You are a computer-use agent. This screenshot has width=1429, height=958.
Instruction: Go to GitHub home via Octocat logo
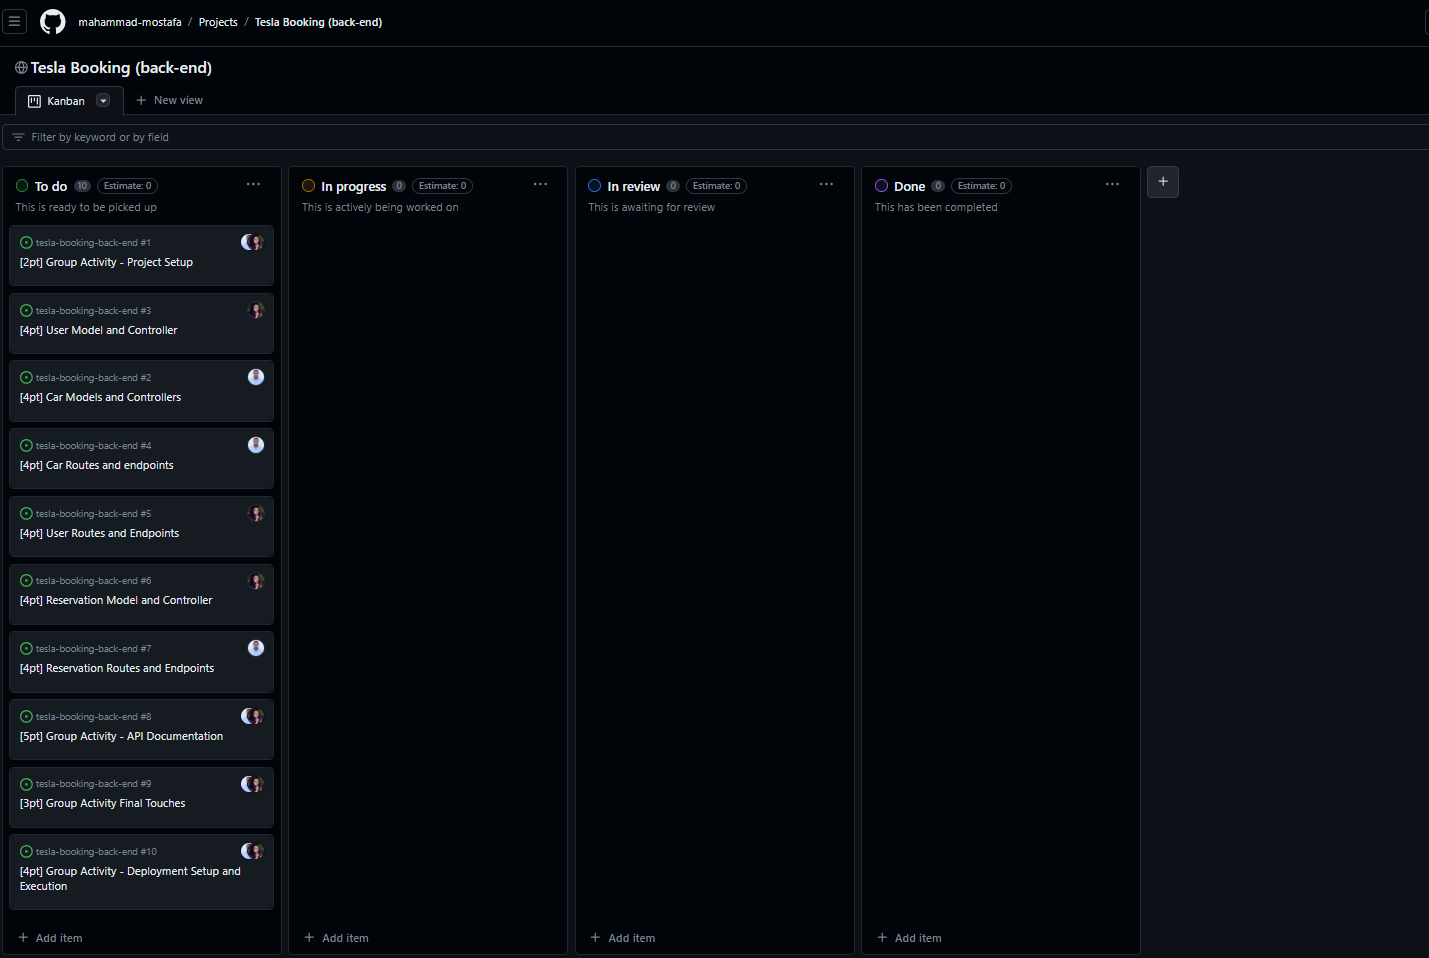coord(52,21)
